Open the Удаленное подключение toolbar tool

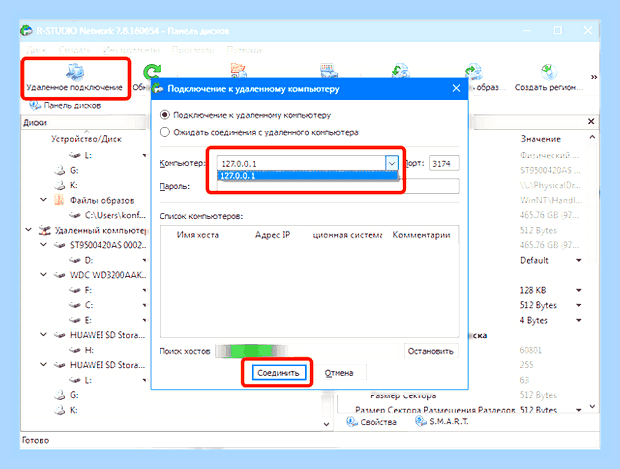(x=74, y=78)
